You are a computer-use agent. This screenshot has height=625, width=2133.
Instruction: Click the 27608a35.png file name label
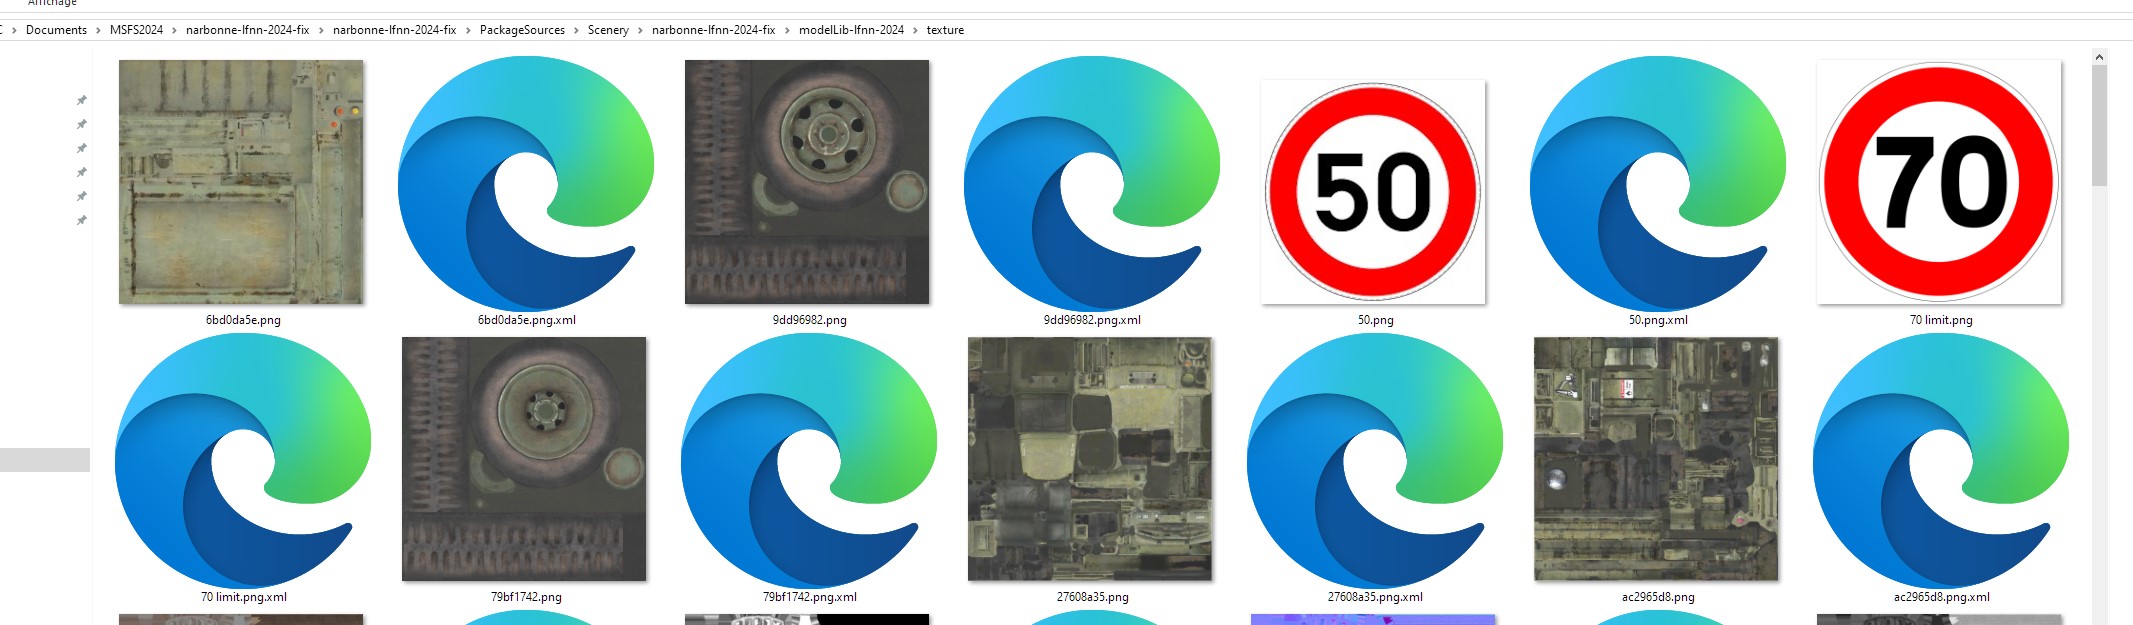(x=1092, y=597)
